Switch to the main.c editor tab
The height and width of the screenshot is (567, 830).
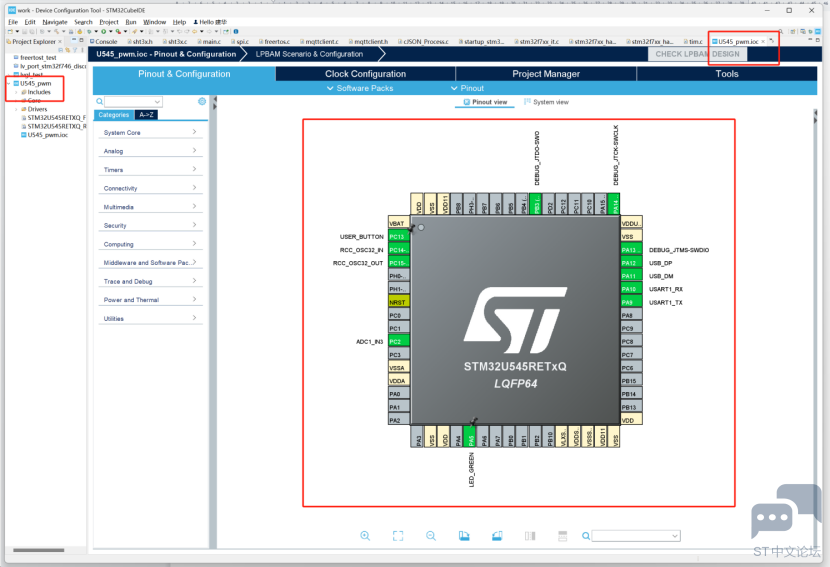[x=209, y=41]
